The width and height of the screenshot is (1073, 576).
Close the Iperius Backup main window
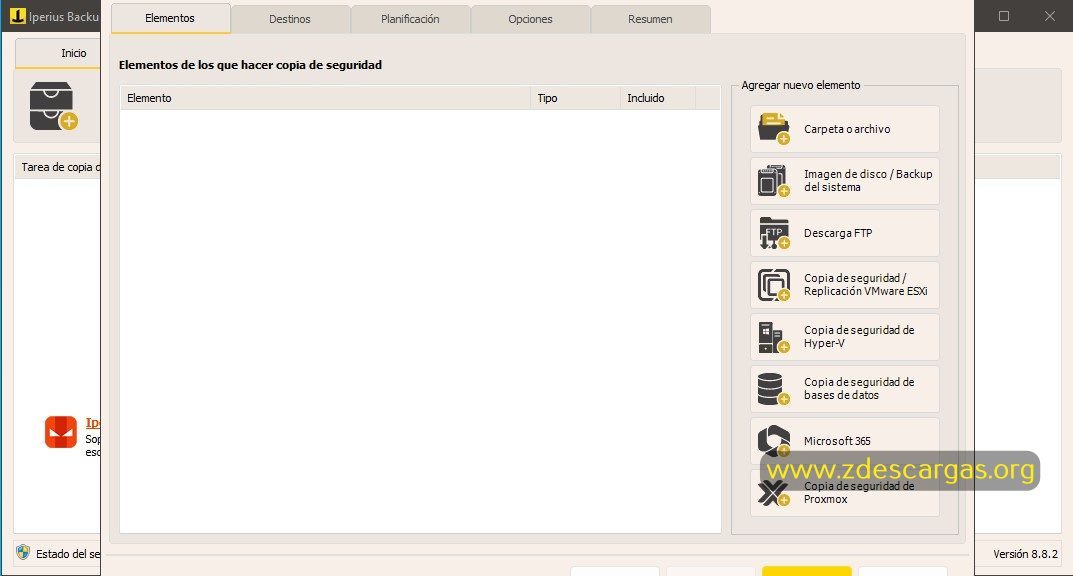(x=1050, y=16)
